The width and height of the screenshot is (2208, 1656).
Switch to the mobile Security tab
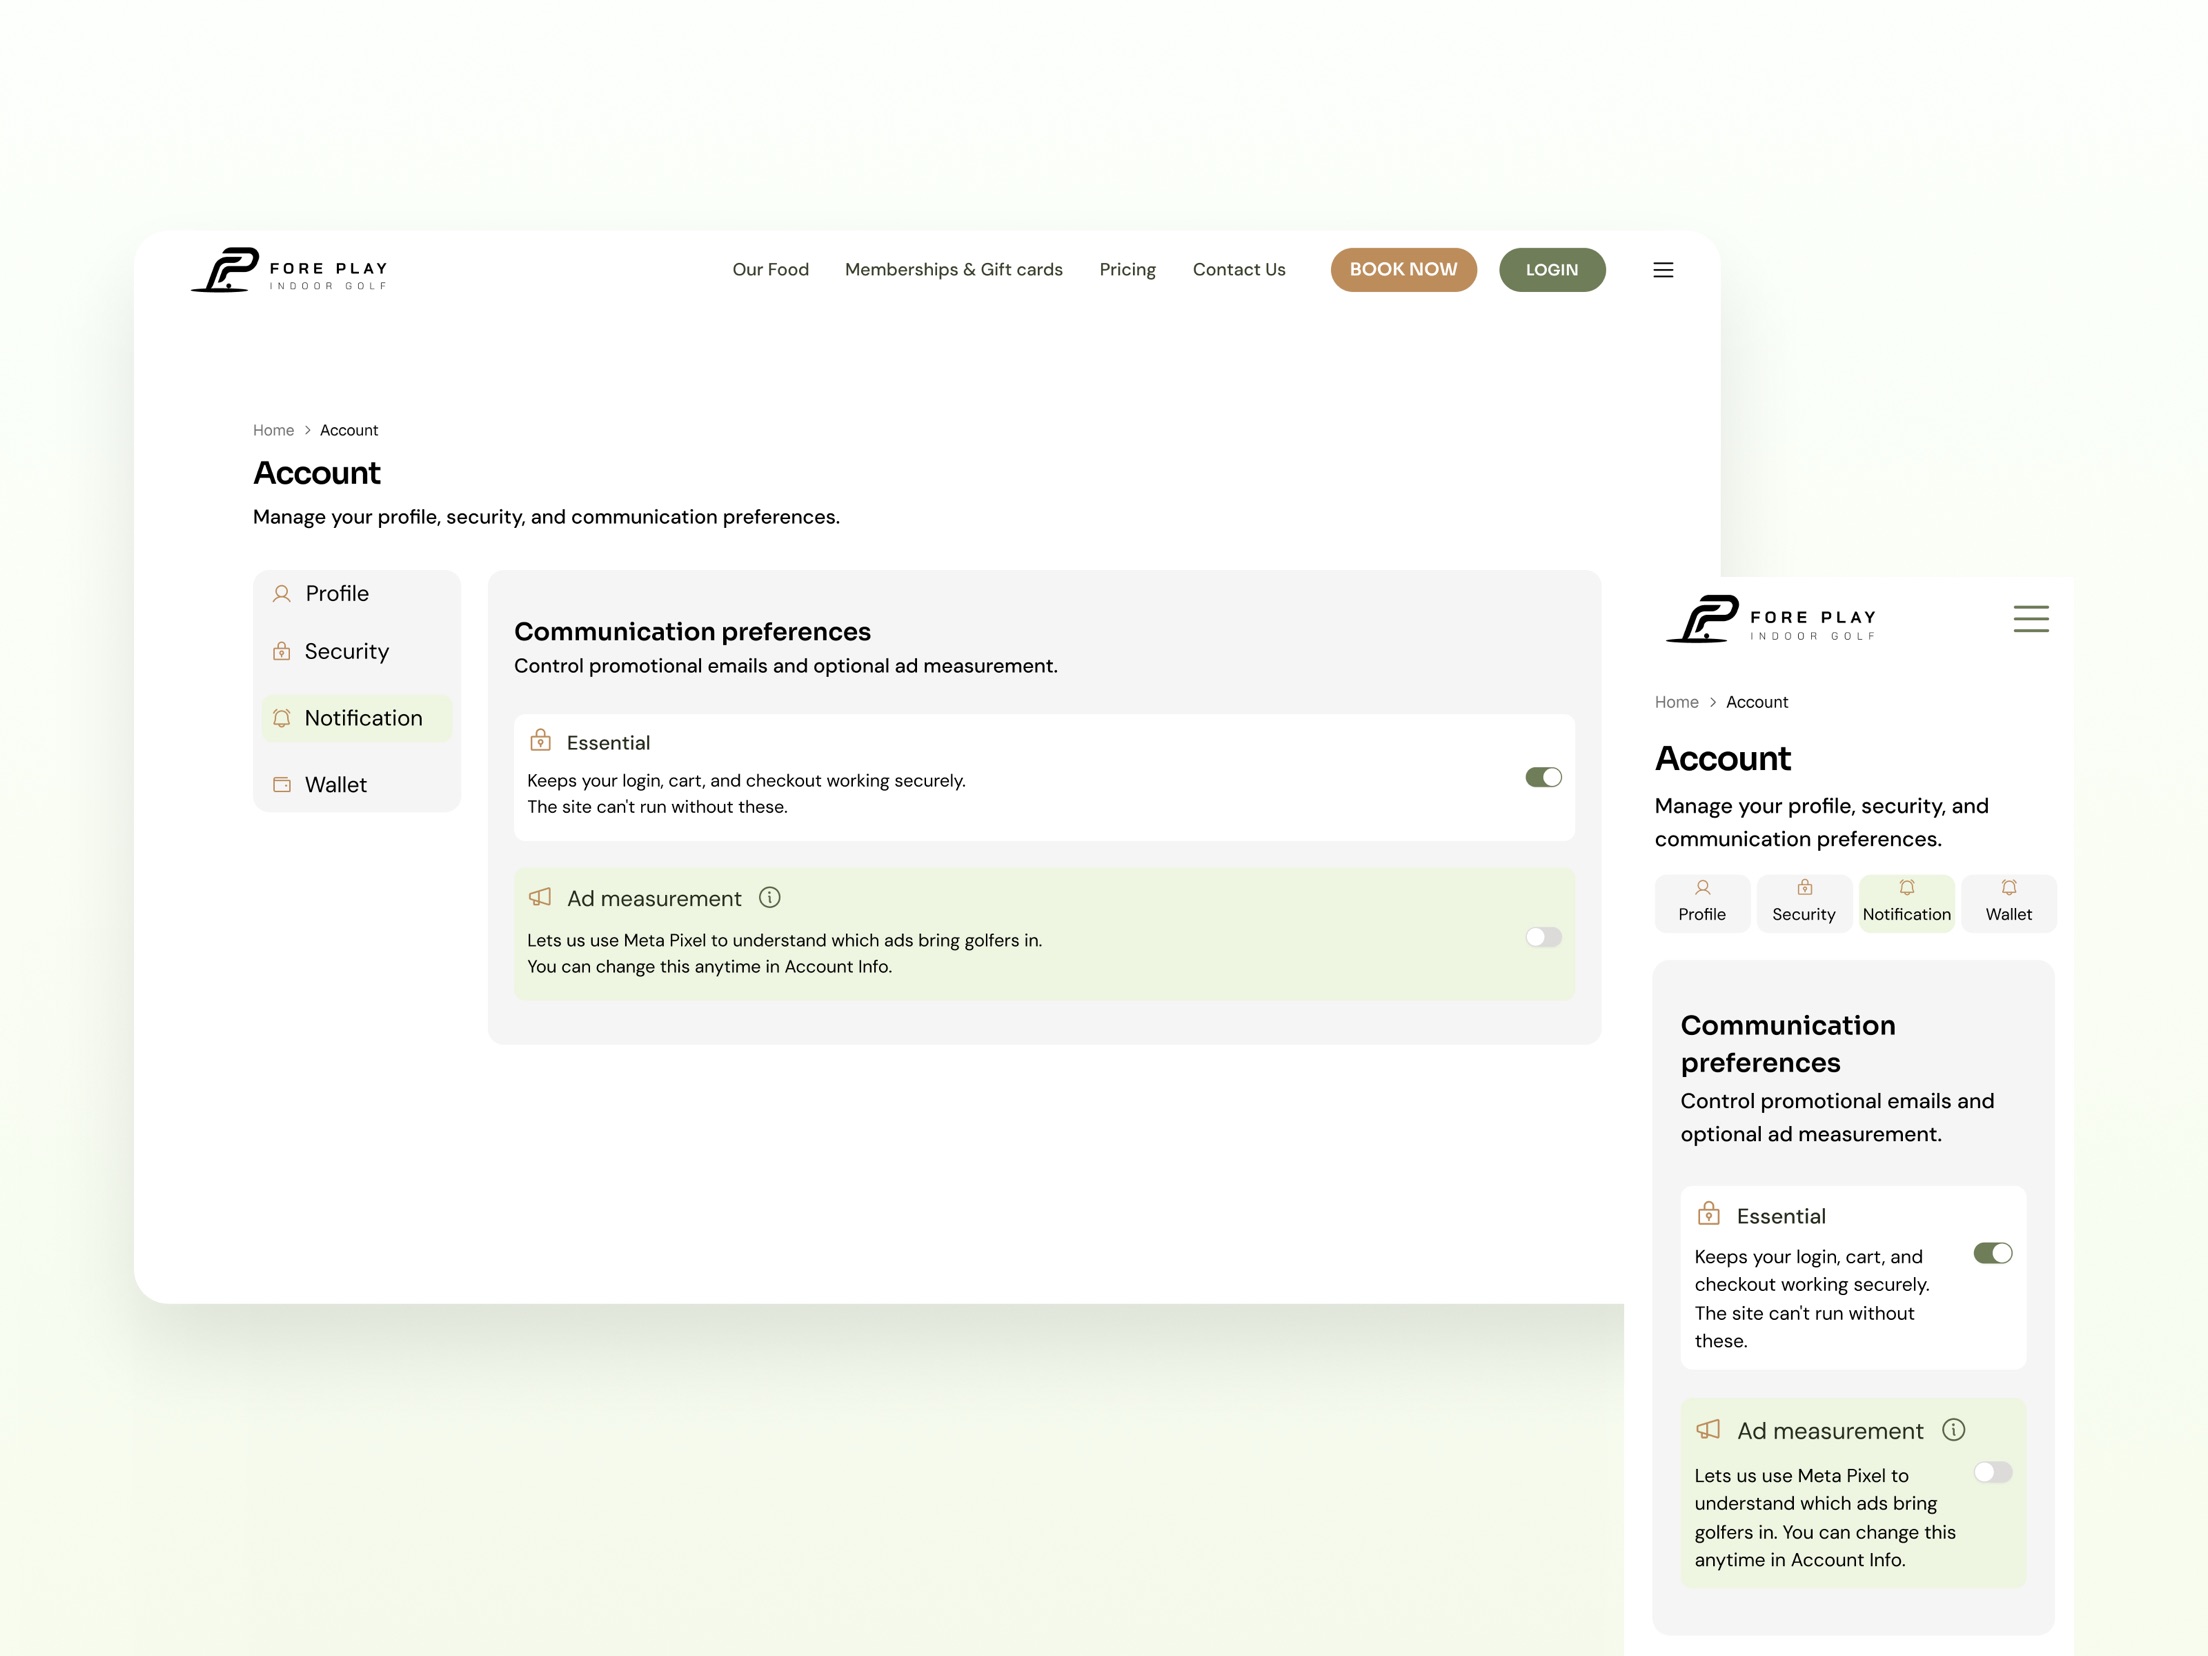(x=1804, y=903)
